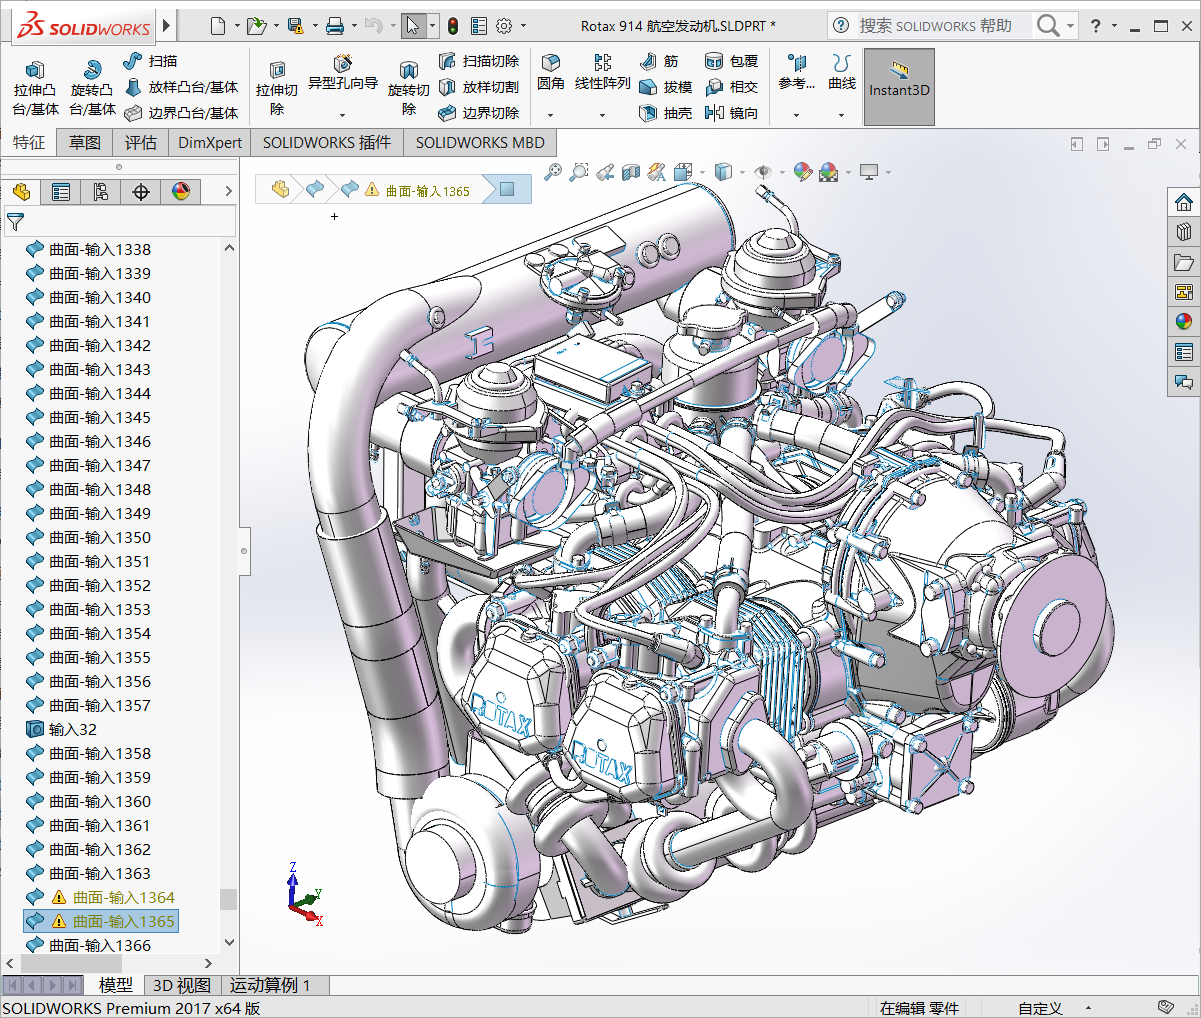The width and height of the screenshot is (1201, 1018).
Task: Click the DisplayManager color sphere tab
Action: [x=181, y=192]
